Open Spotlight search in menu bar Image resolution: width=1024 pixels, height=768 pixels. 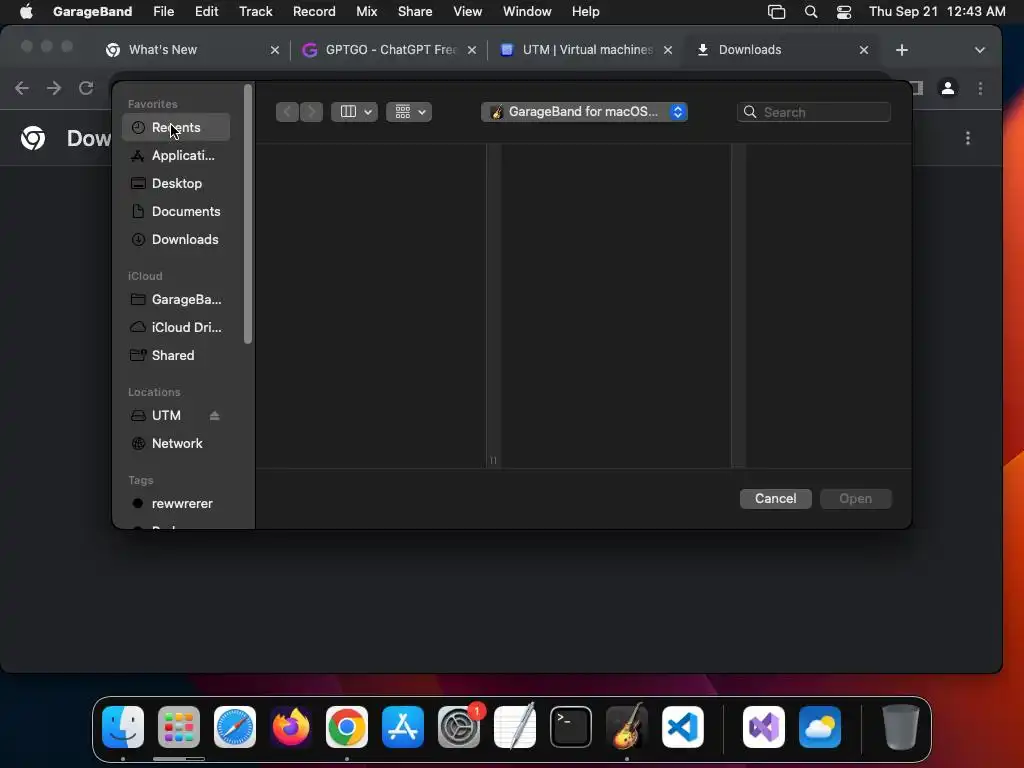pos(810,12)
